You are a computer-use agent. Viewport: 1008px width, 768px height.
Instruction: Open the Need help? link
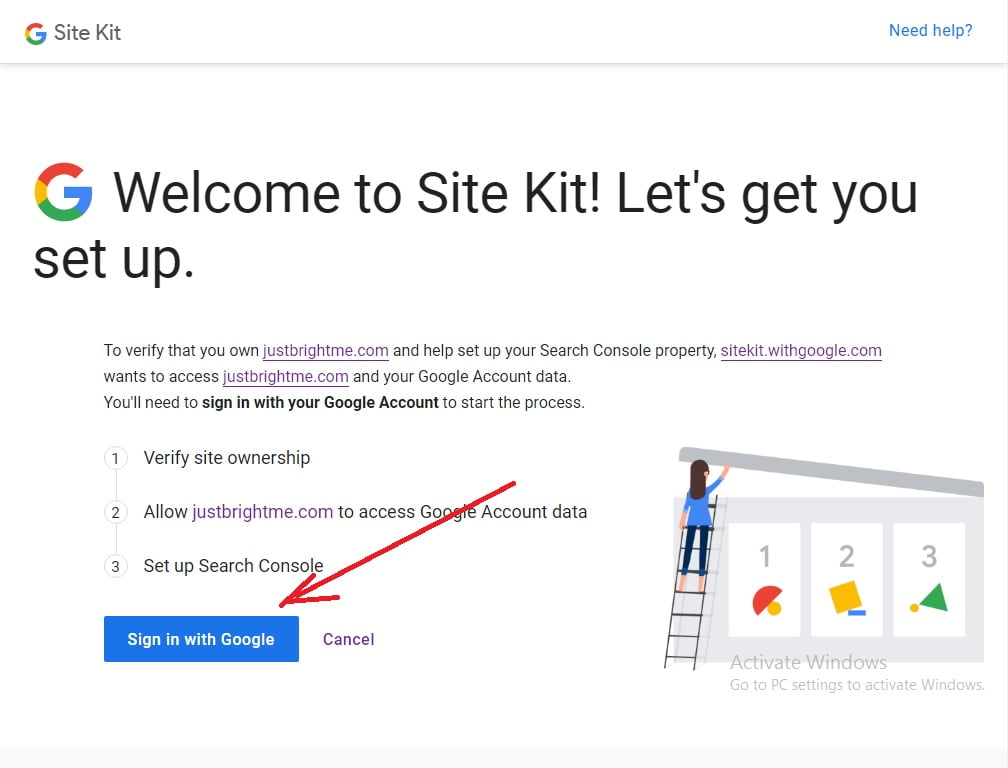tap(930, 30)
